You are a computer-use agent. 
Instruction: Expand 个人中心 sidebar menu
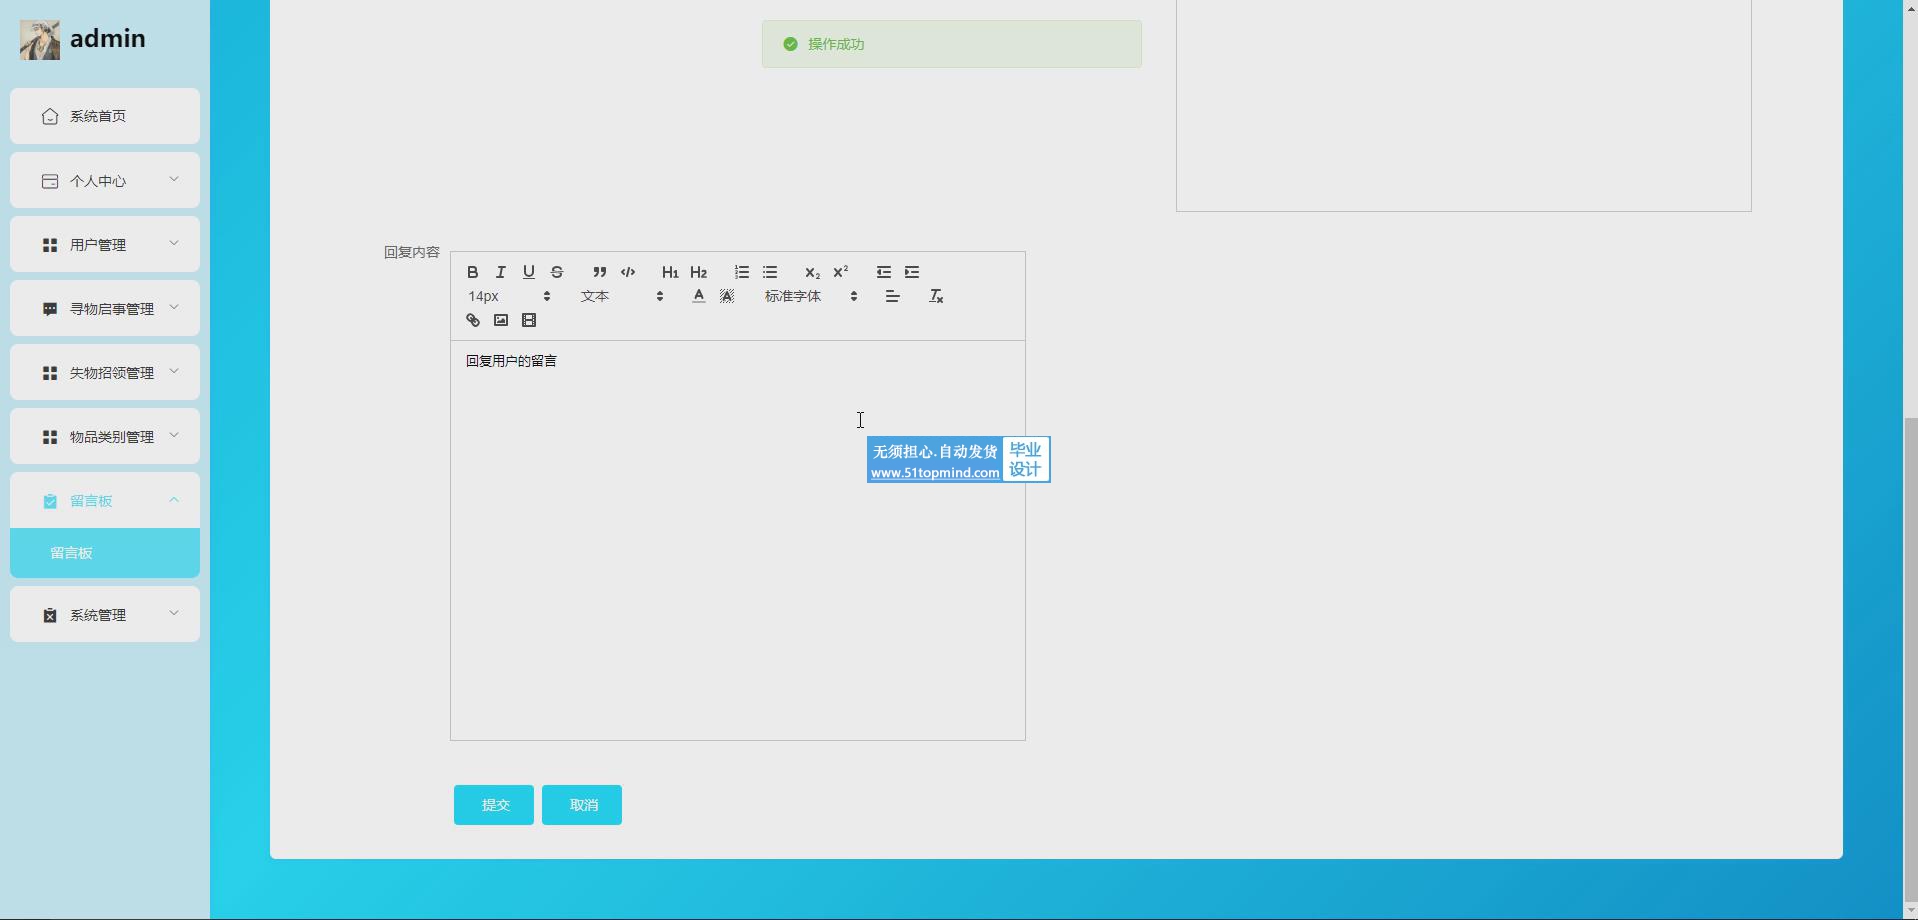coord(105,180)
